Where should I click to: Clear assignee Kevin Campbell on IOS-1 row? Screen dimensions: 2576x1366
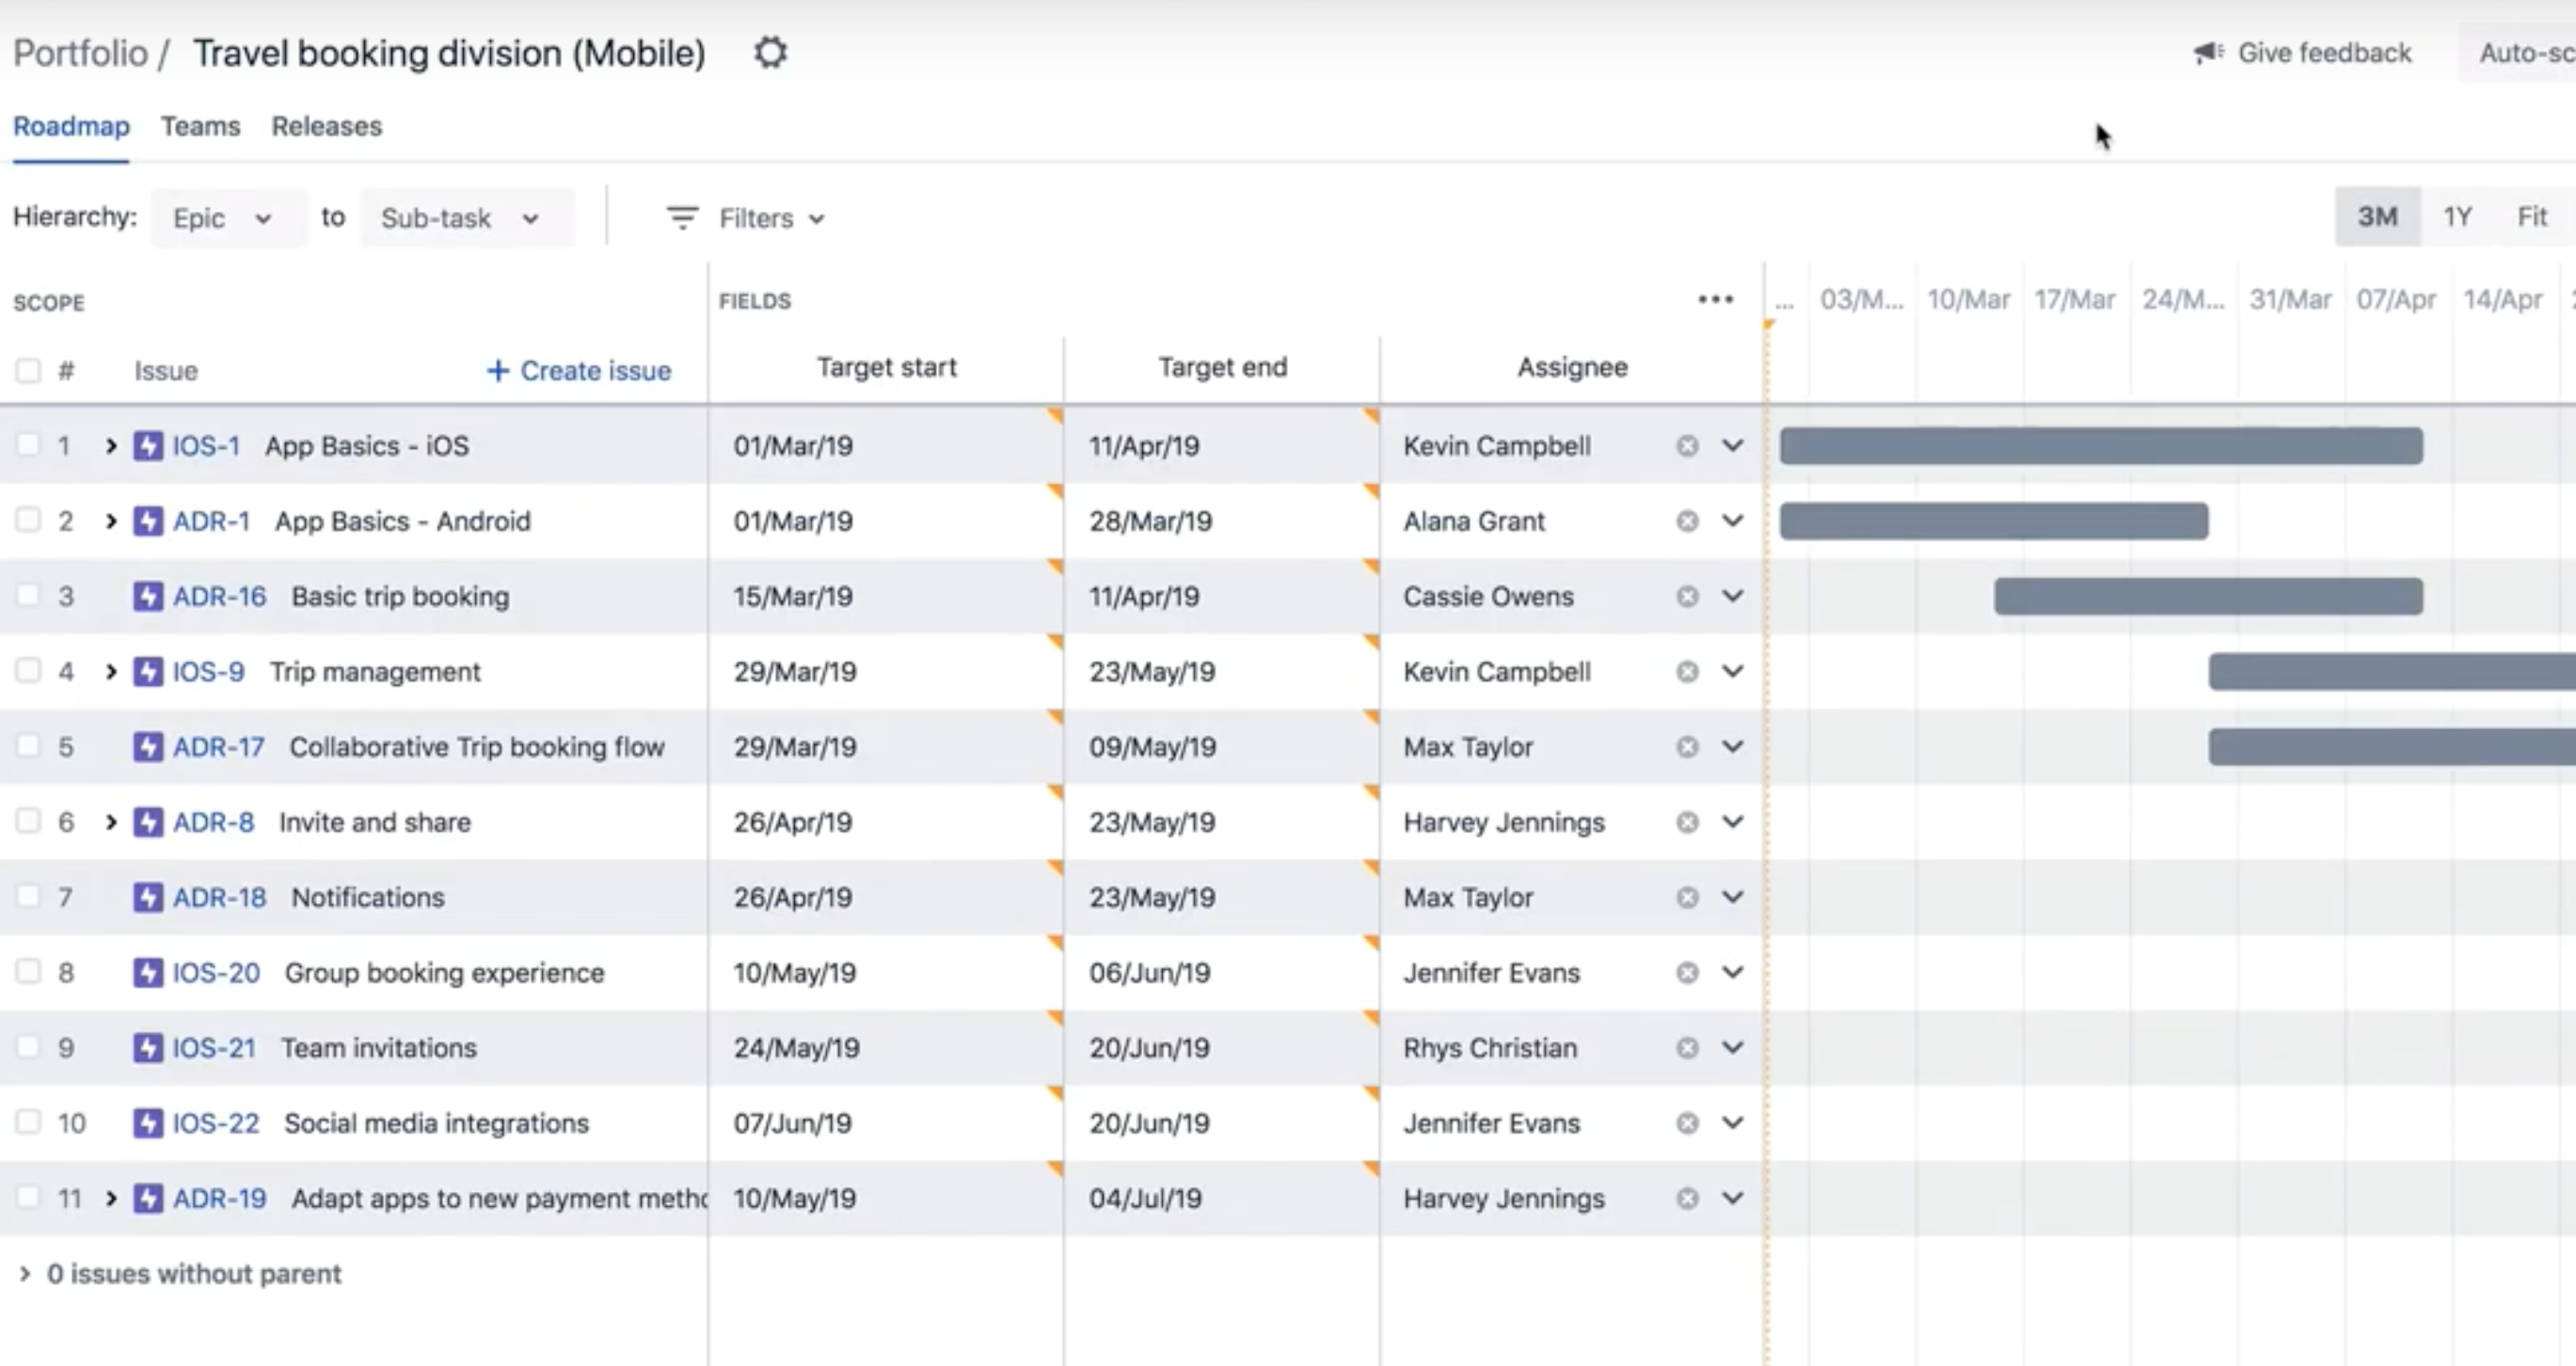click(x=1687, y=446)
